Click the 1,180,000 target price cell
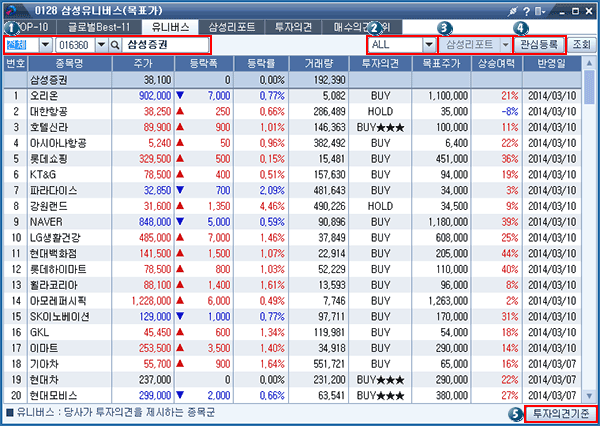 click(448, 222)
